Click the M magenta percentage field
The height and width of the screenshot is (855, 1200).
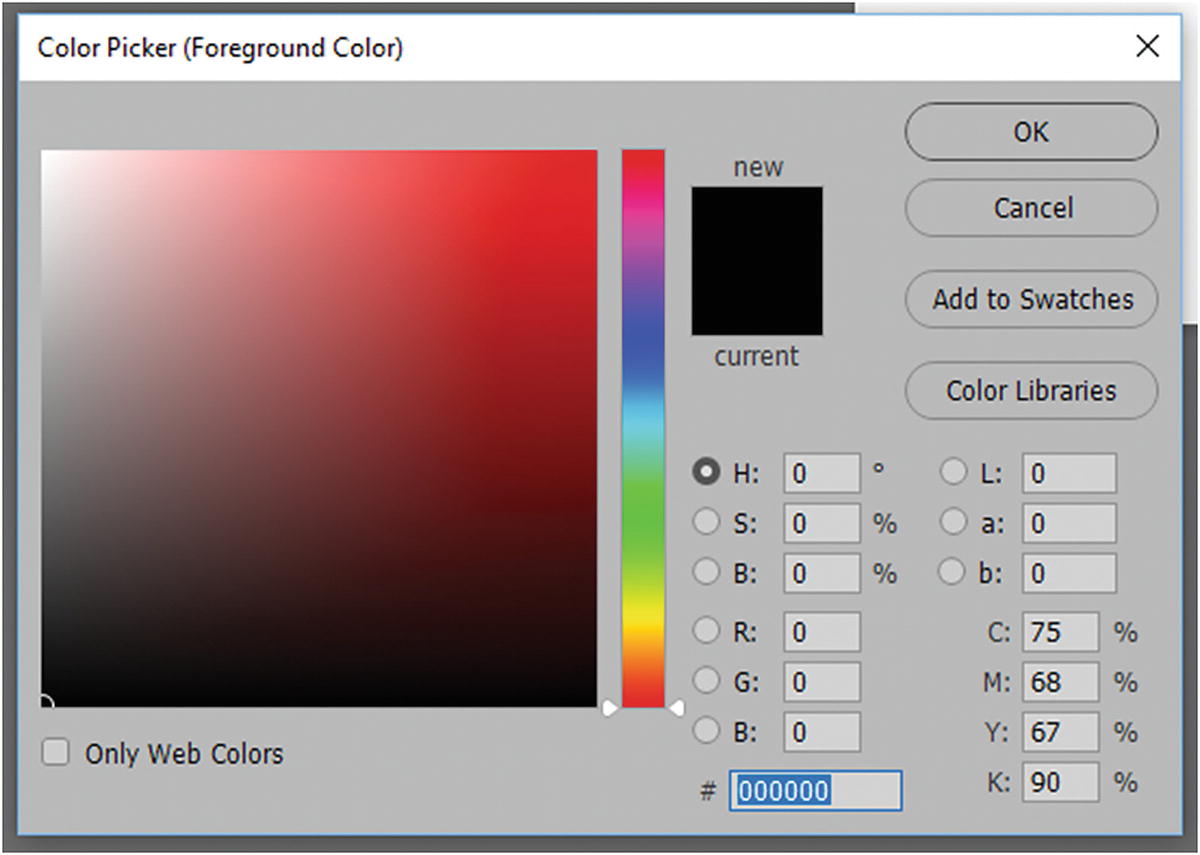[1059, 682]
